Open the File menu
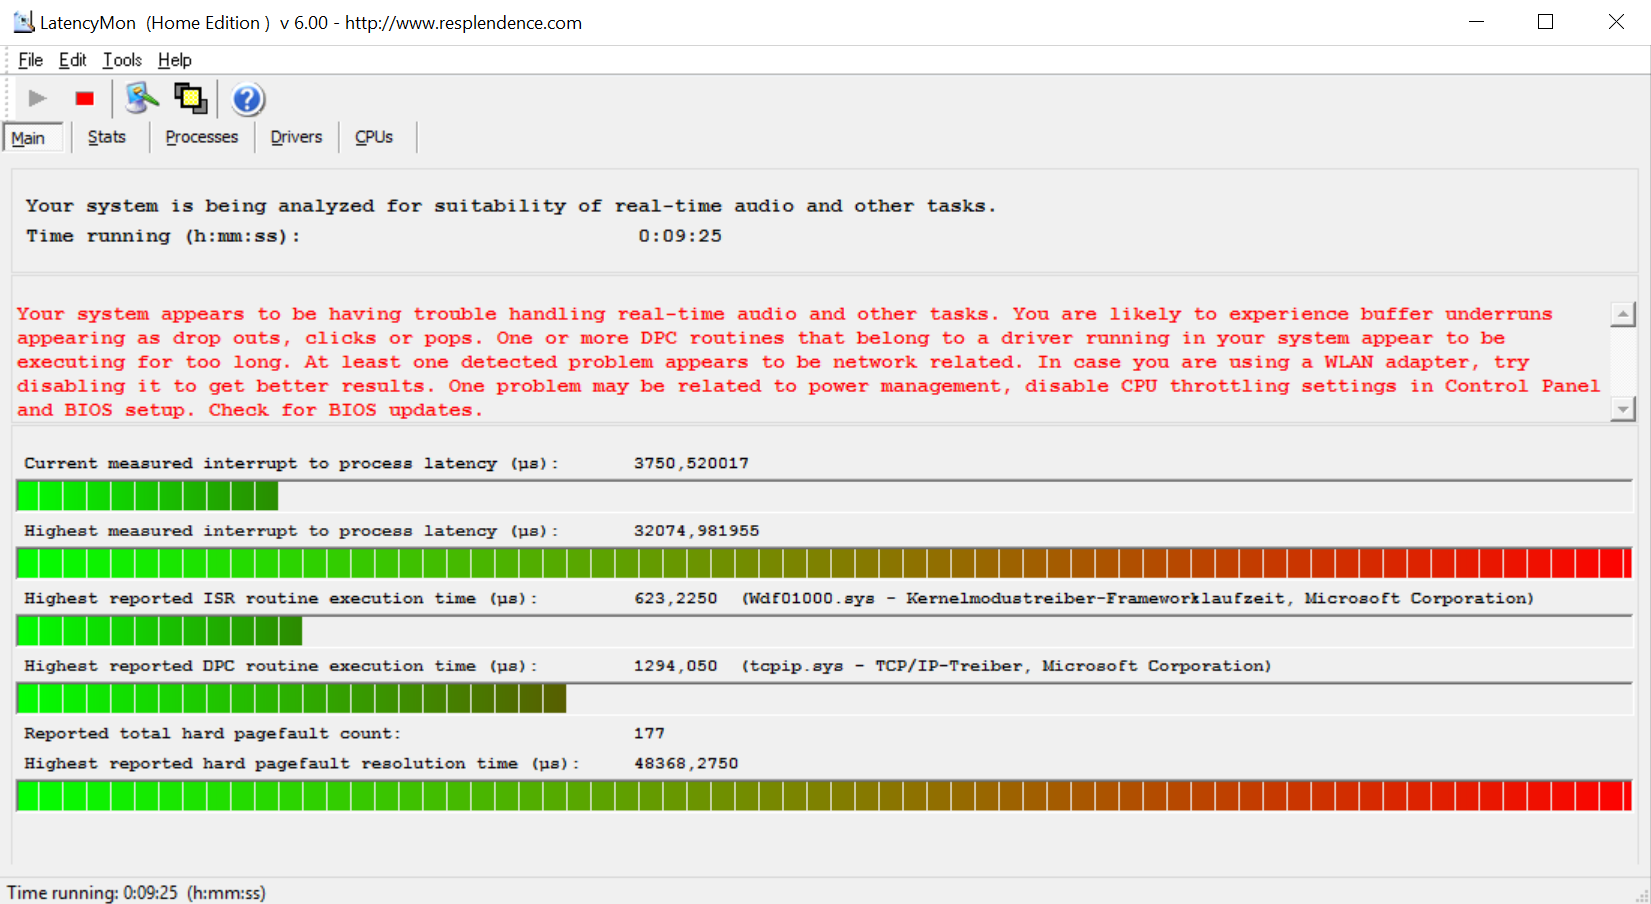 [x=30, y=60]
